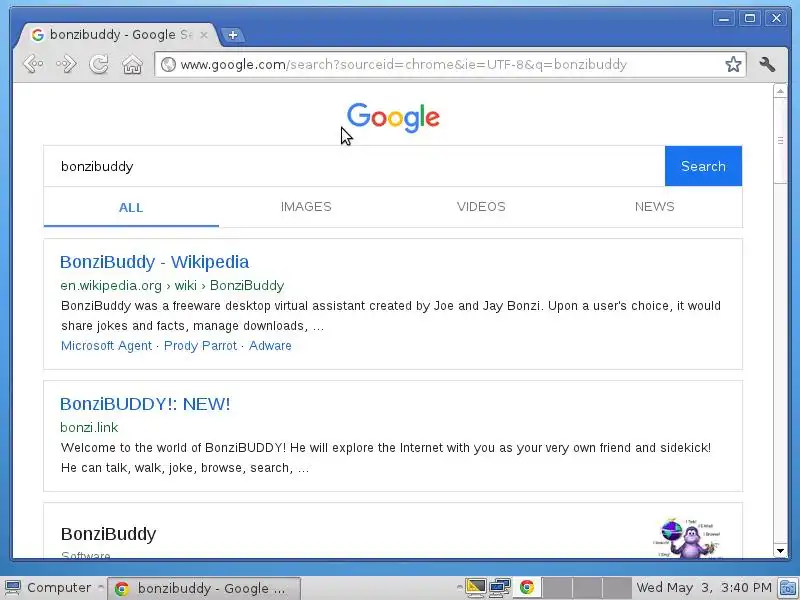This screenshot has width=800, height=600.
Task: Click the bonzibuddy search input box
Action: click(354, 166)
